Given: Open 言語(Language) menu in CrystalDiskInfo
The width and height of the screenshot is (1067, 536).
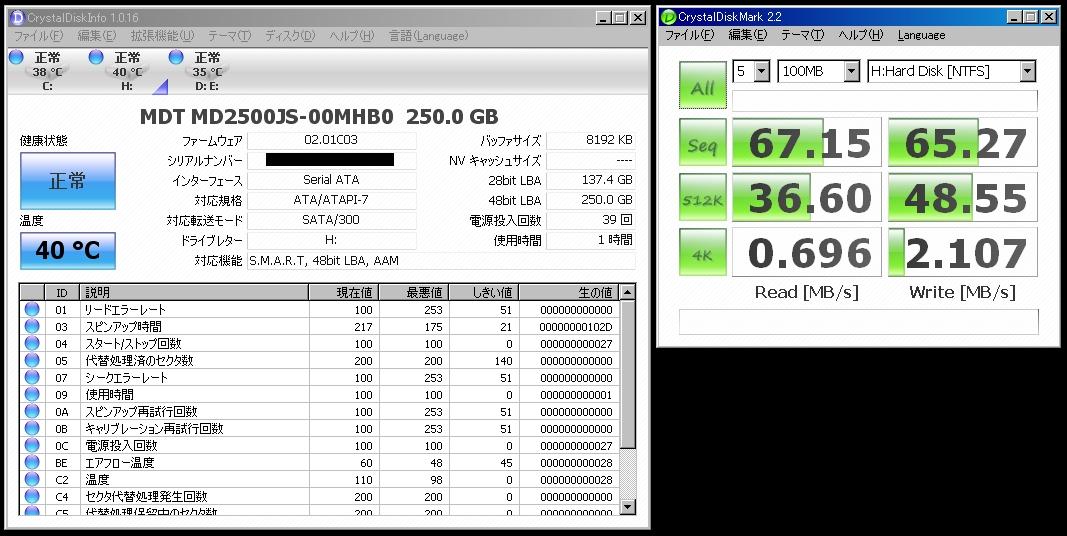Looking at the screenshot, I should (x=428, y=35).
